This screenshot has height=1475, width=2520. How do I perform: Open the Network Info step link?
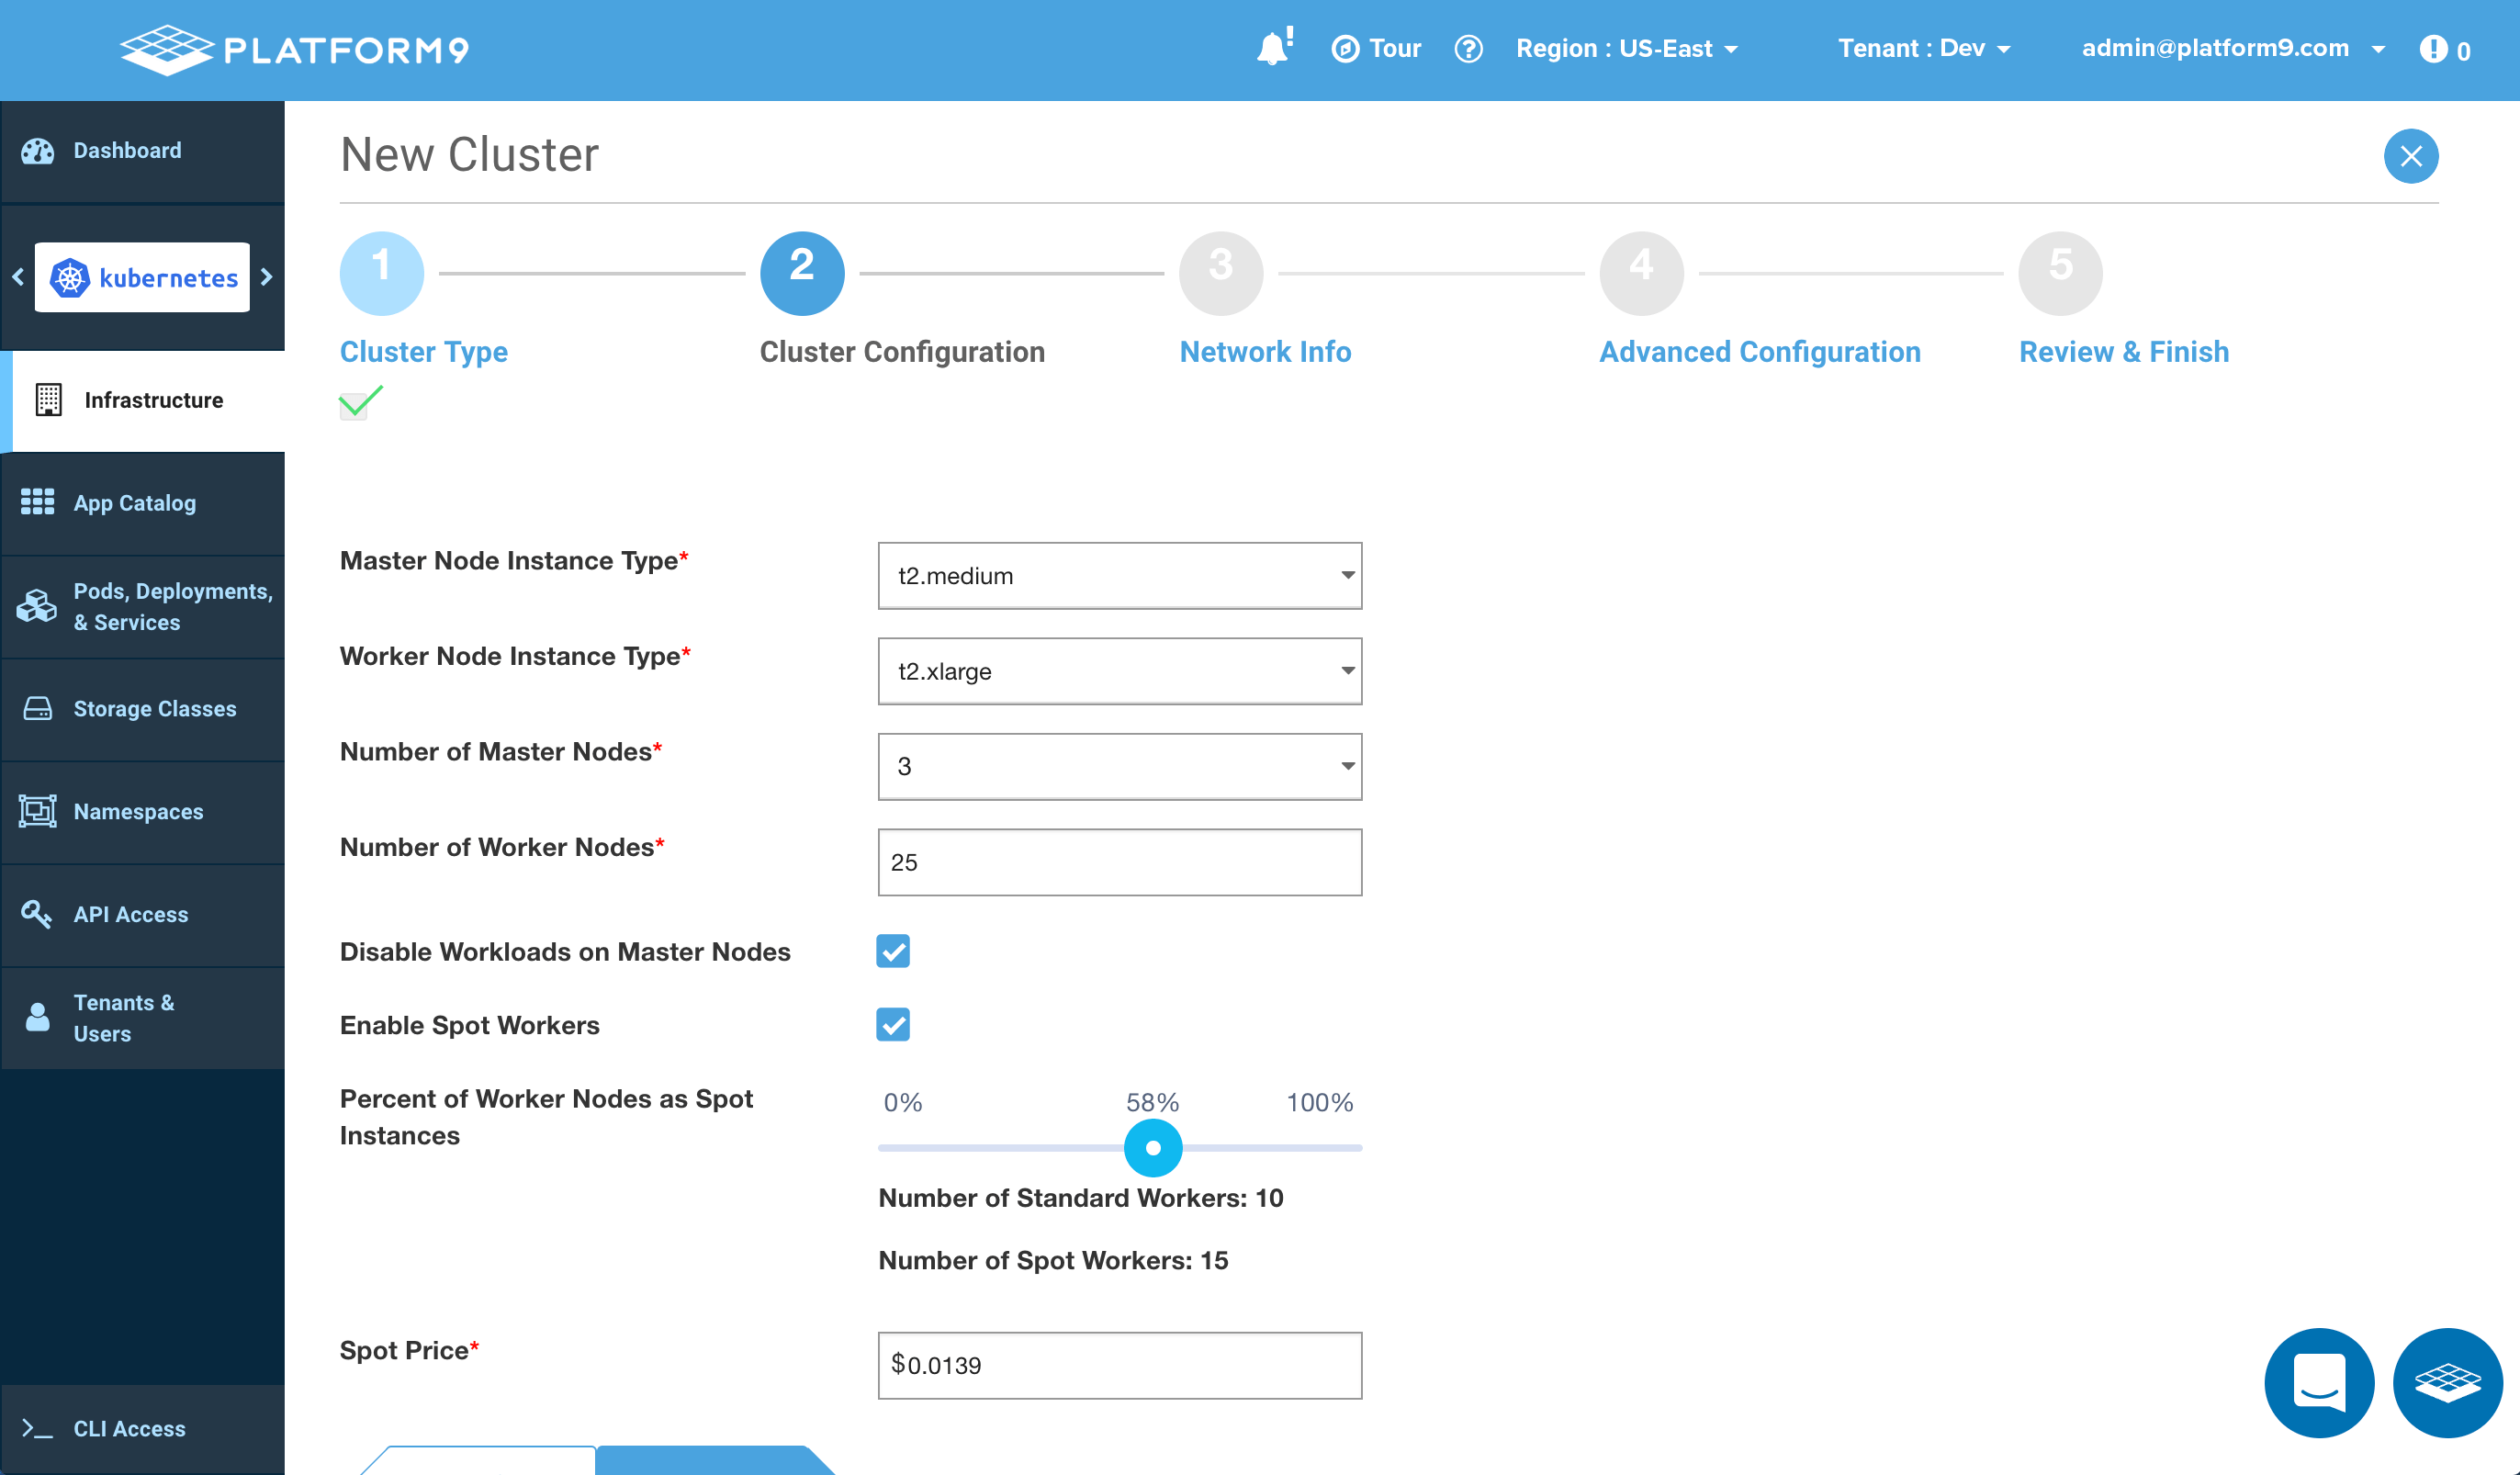pyautogui.click(x=1265, y=352)
